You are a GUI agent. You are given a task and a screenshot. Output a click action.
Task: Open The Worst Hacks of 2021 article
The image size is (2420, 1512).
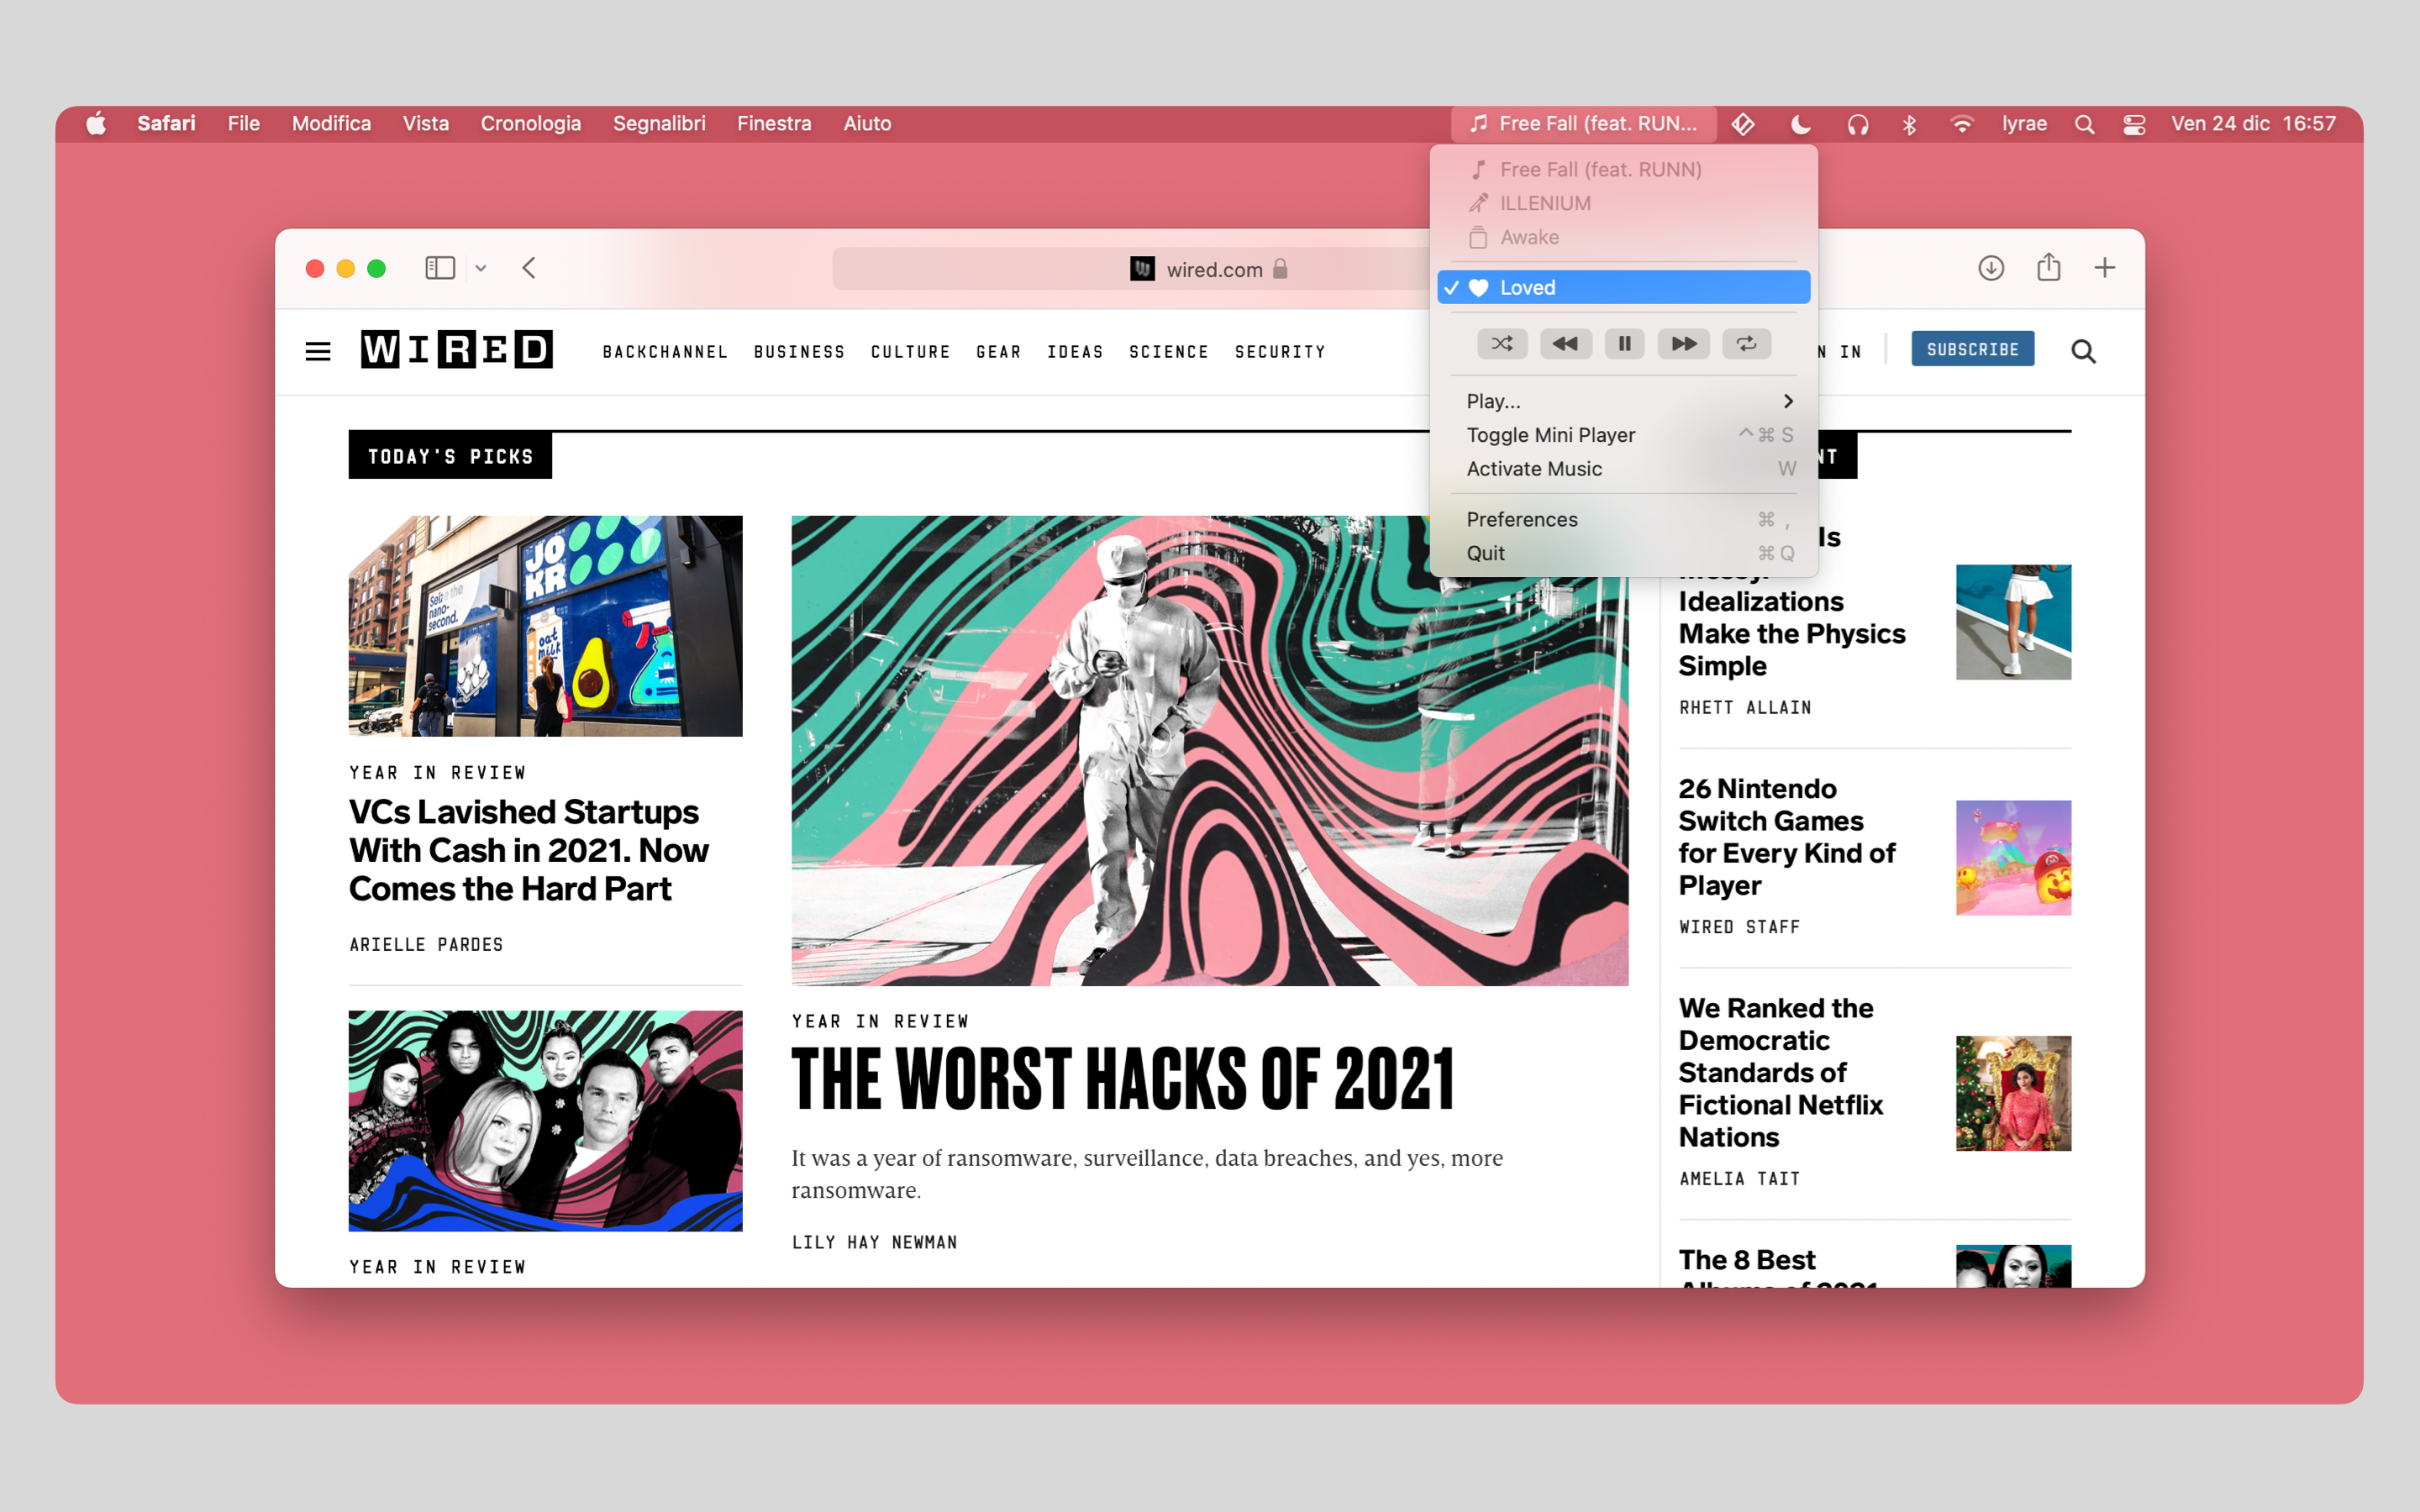[1122, 1080]
